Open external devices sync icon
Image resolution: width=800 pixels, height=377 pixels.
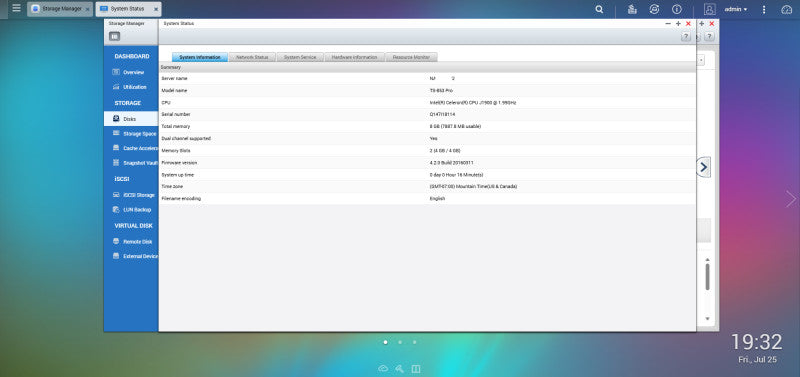654,9
